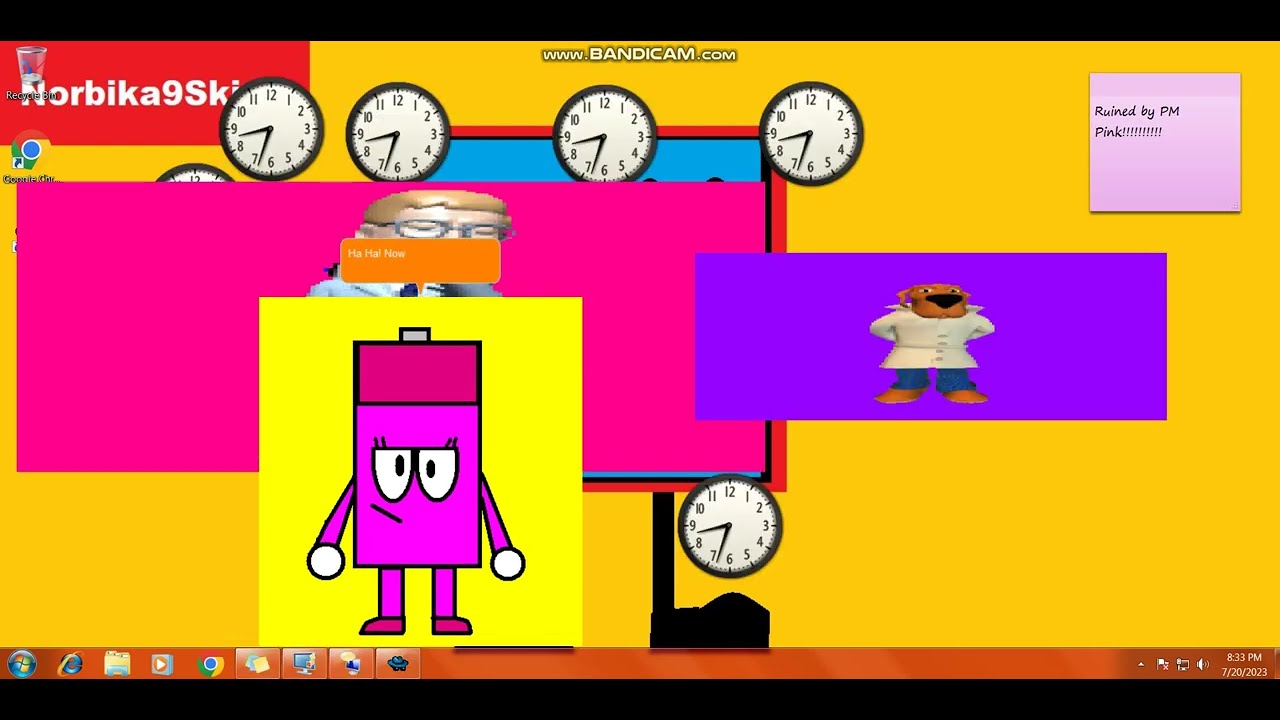Click the Show Desktop strip on the taskbar's far edge
Image resolution: width=1280 pixels, height=720 pixels.
coord(1275,664)
